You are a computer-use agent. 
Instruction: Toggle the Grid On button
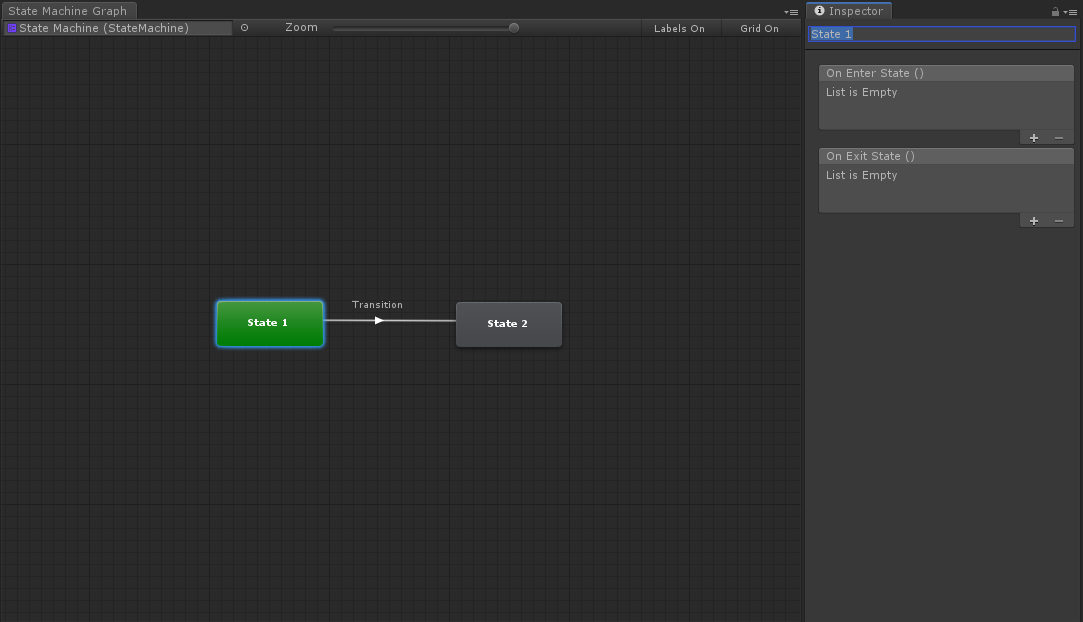click(x=759, y=28)
